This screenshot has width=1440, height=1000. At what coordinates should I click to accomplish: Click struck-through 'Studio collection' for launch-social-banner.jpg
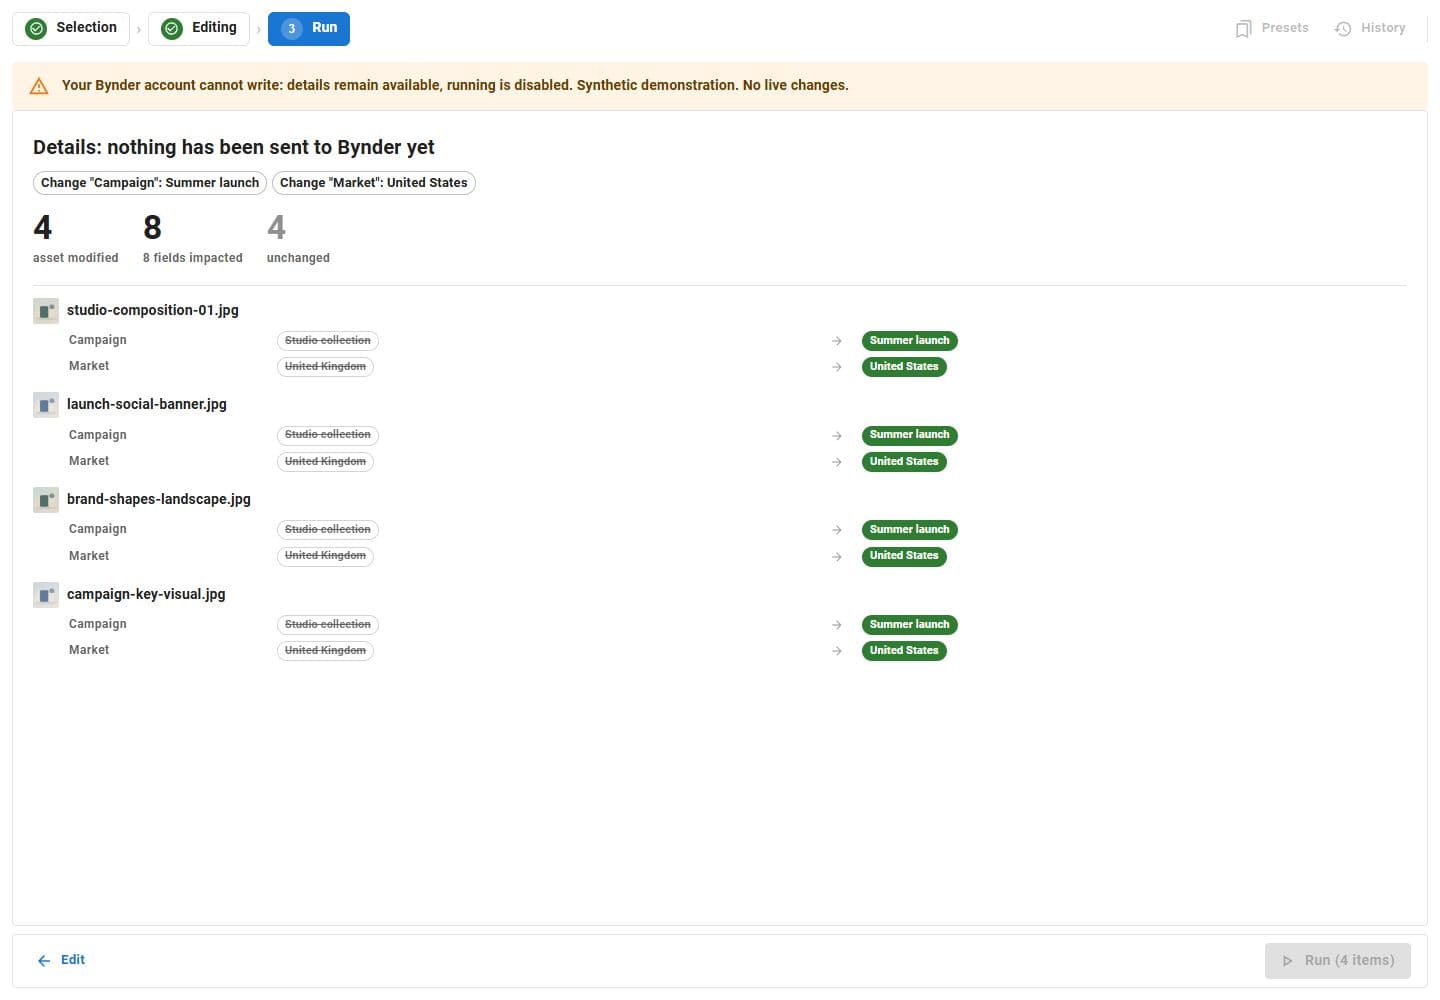tap(328, 435)
